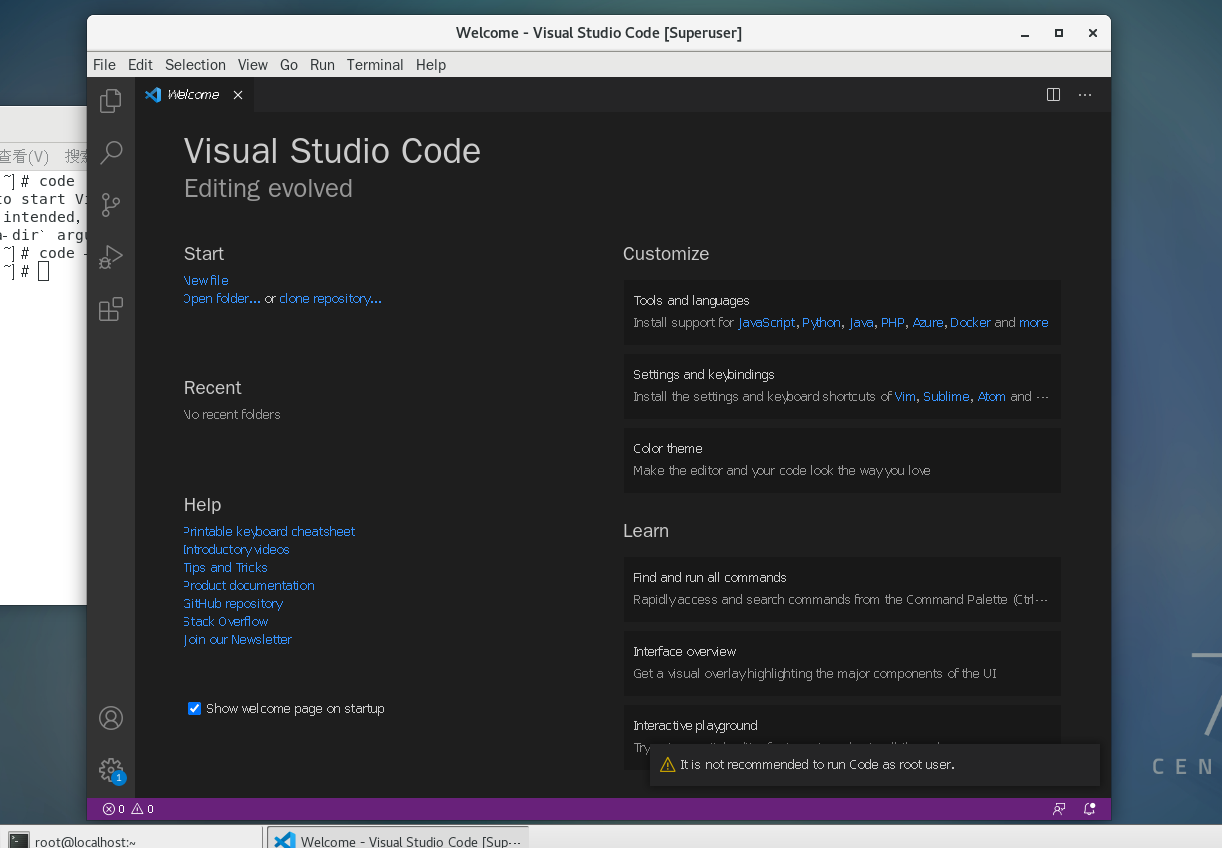Install PHP language support link
1222x848 pixels.
click(892, 323)
